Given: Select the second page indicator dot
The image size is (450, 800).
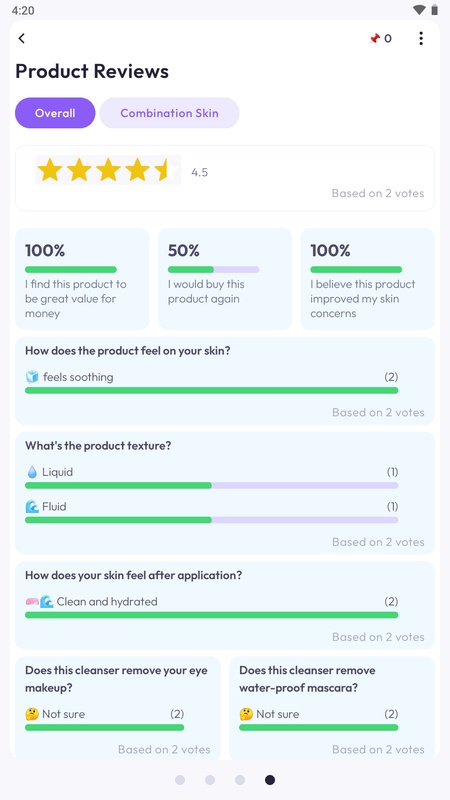Looking at the screenshot, I should (210, 780).
